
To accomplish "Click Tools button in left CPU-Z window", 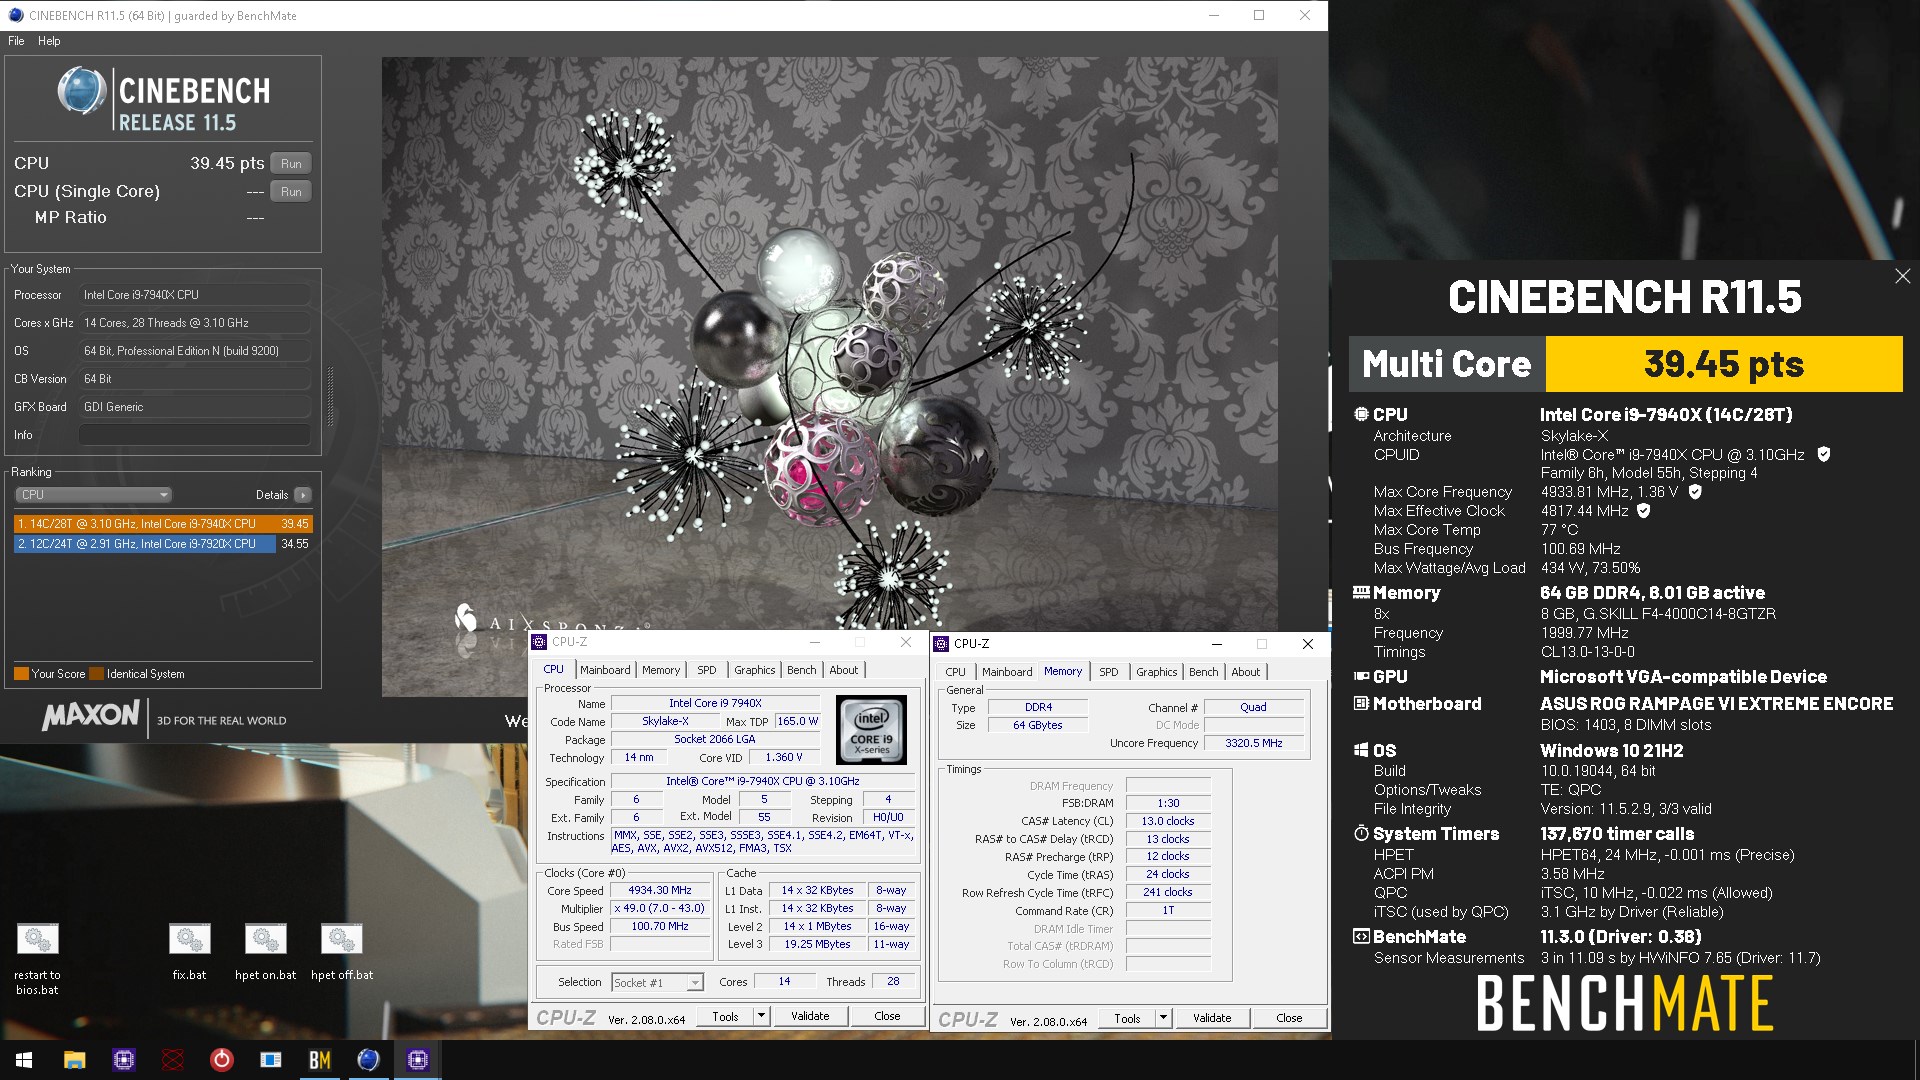I will tap(725, 1016).
